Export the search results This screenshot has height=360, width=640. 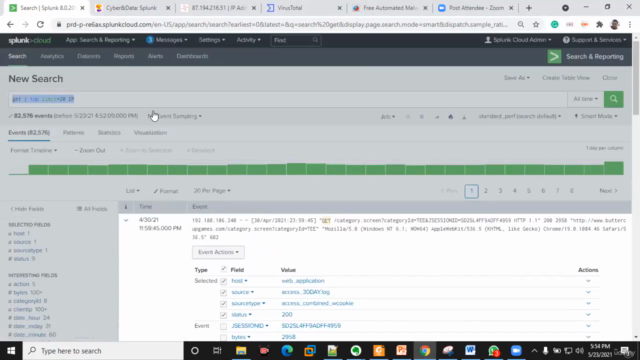pos(464,116)
